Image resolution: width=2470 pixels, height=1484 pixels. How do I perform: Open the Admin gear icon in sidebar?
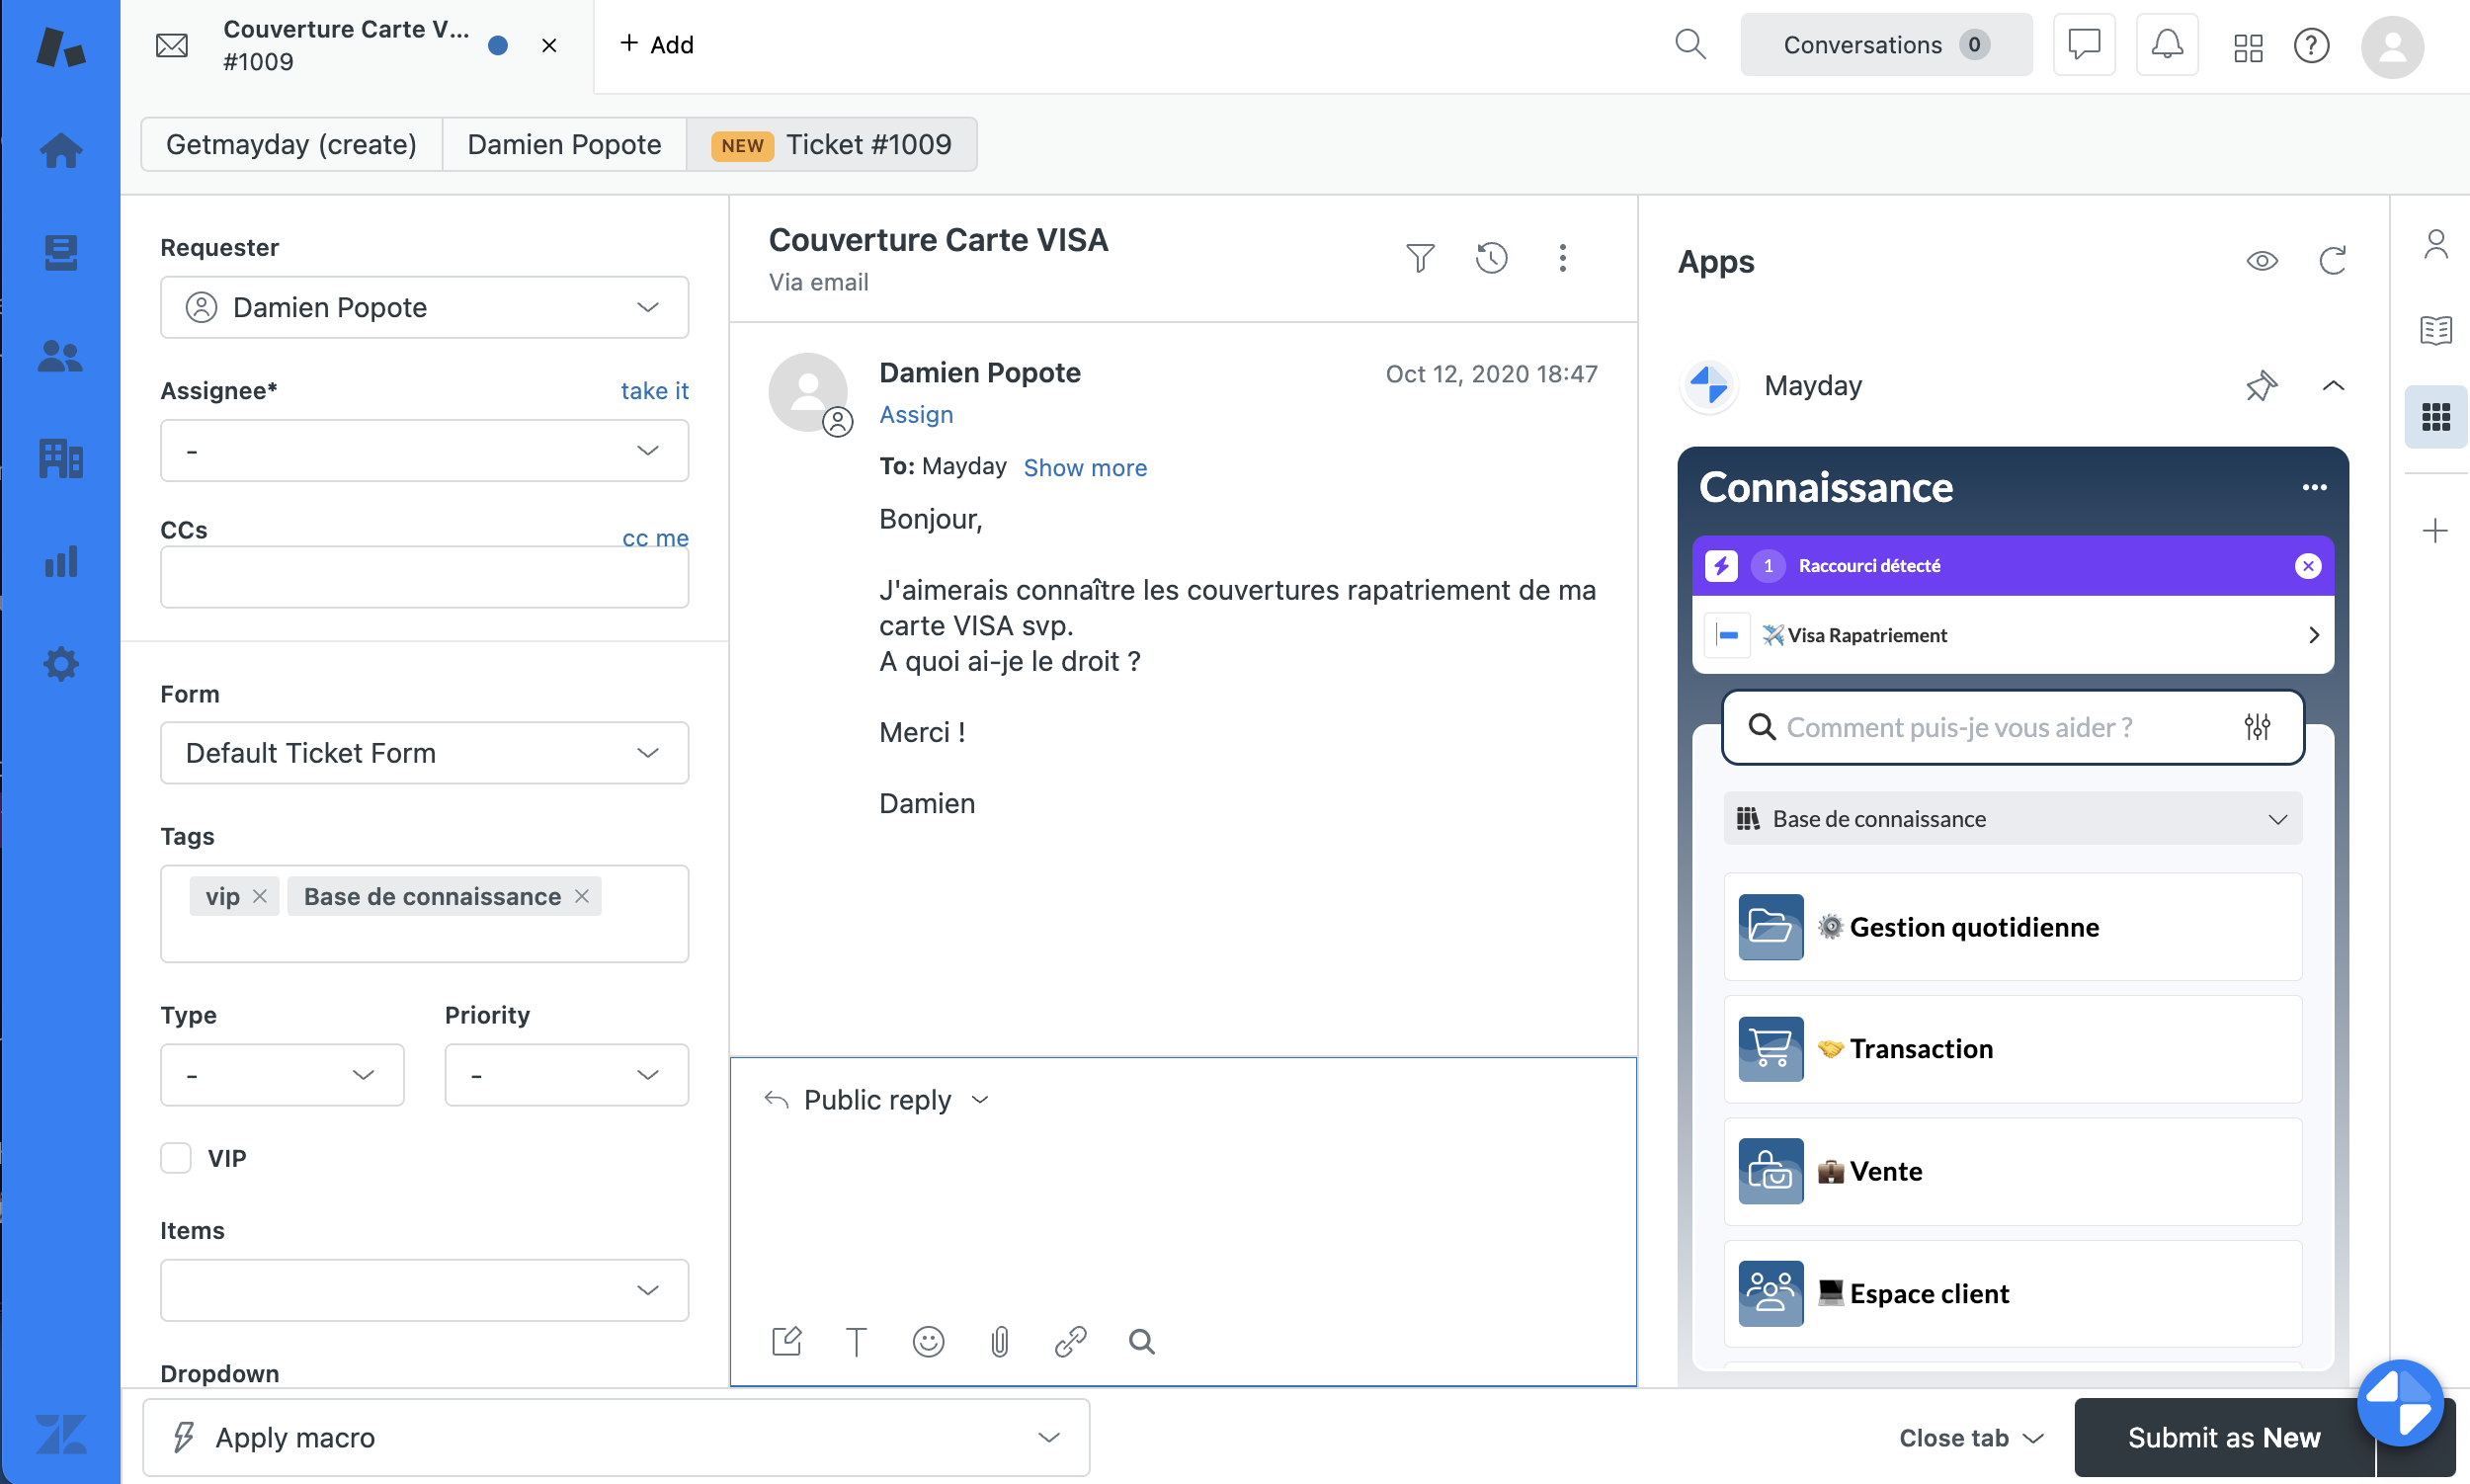tap(60, 664)
